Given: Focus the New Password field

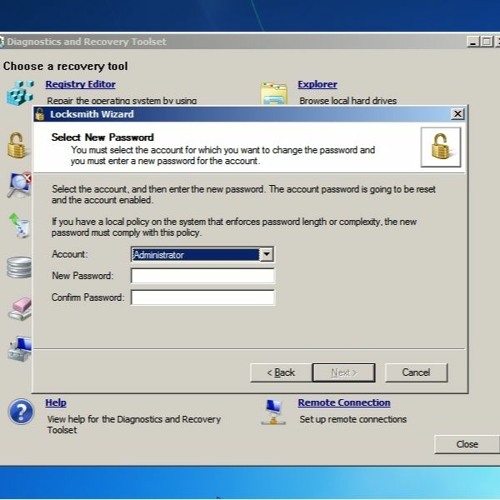Looking at the screenshot, I should pyautogui.click(x=203, y=276).
